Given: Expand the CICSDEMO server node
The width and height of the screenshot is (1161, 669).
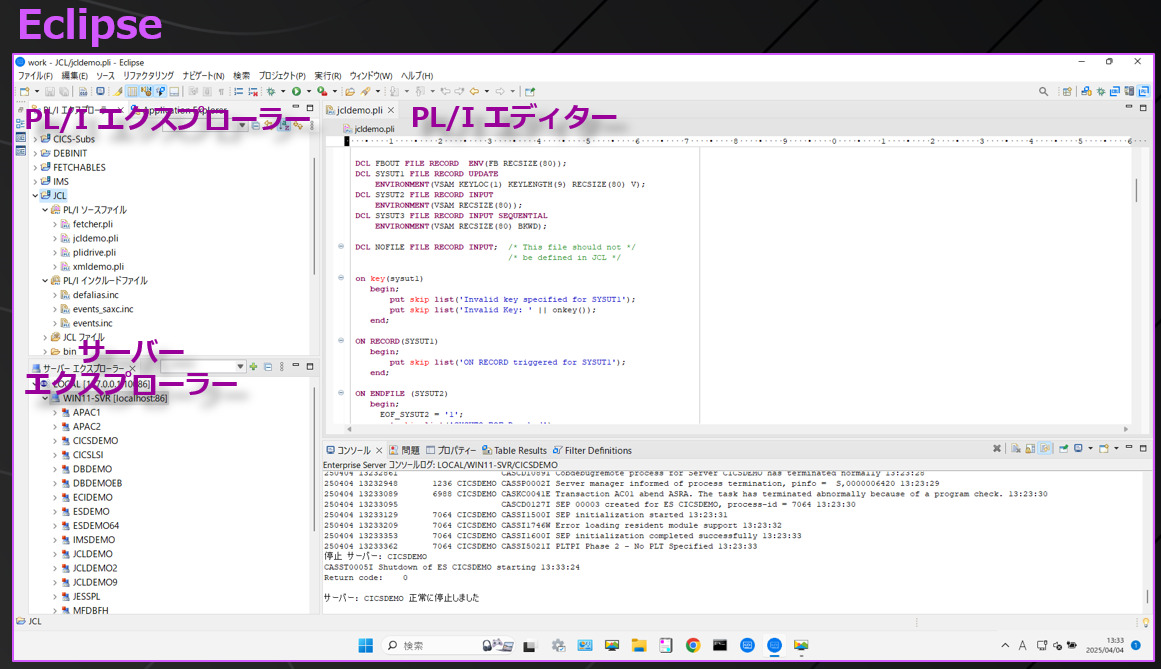Looking at the screenshot, I should 55,441.
